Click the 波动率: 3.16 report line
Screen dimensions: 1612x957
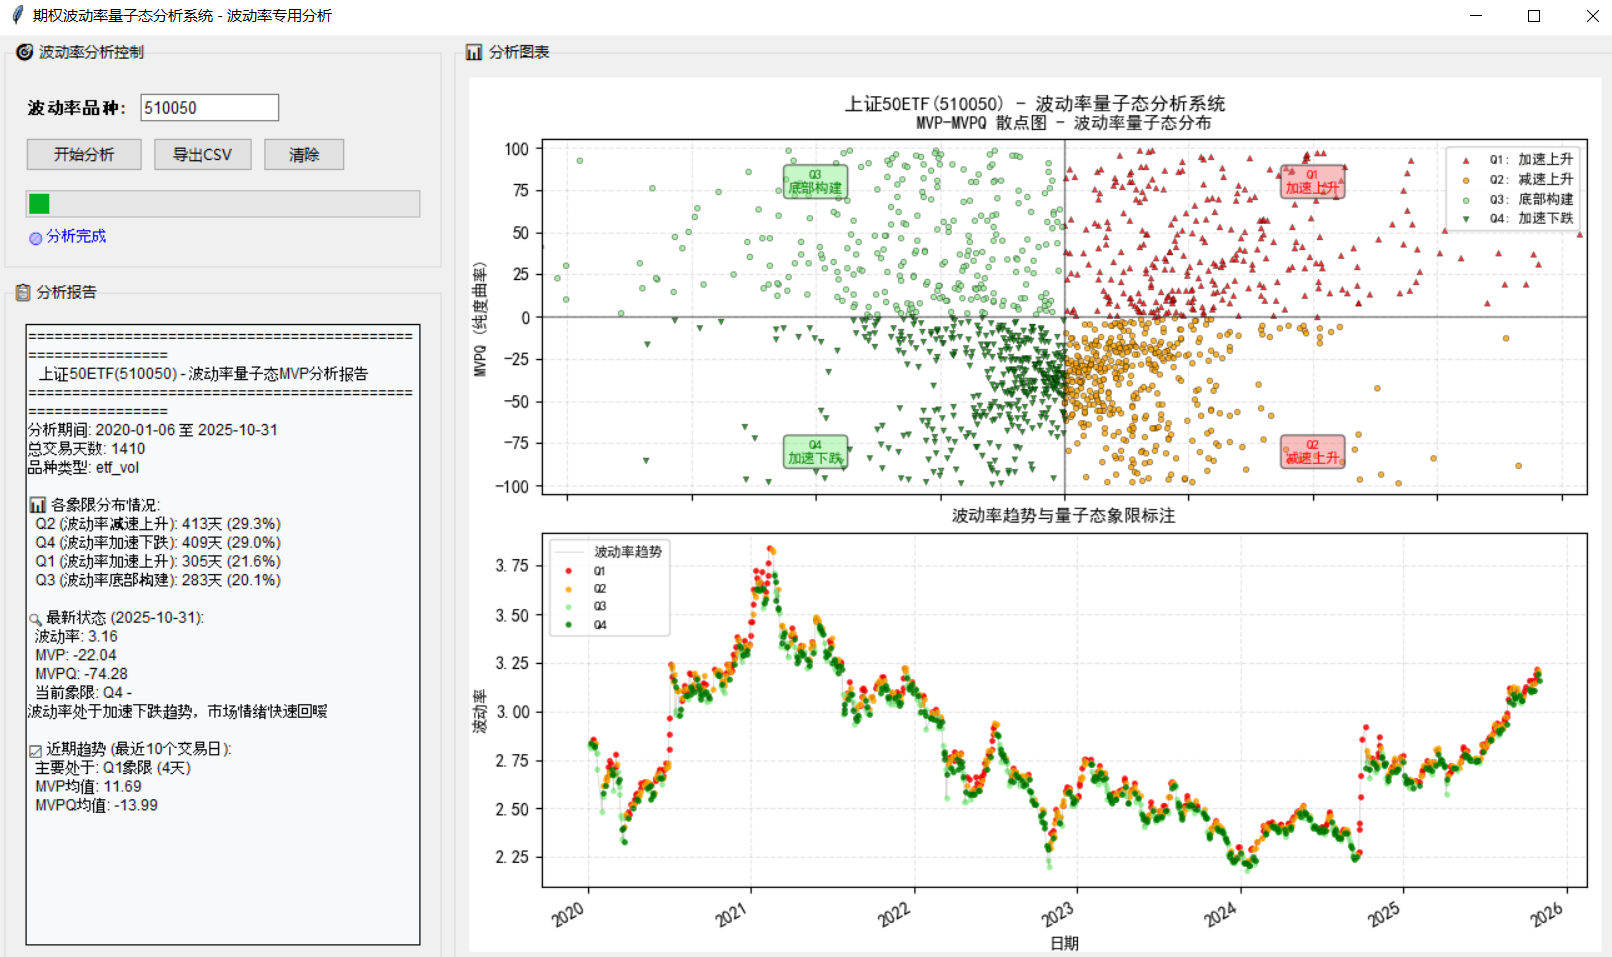coord(76,636)
